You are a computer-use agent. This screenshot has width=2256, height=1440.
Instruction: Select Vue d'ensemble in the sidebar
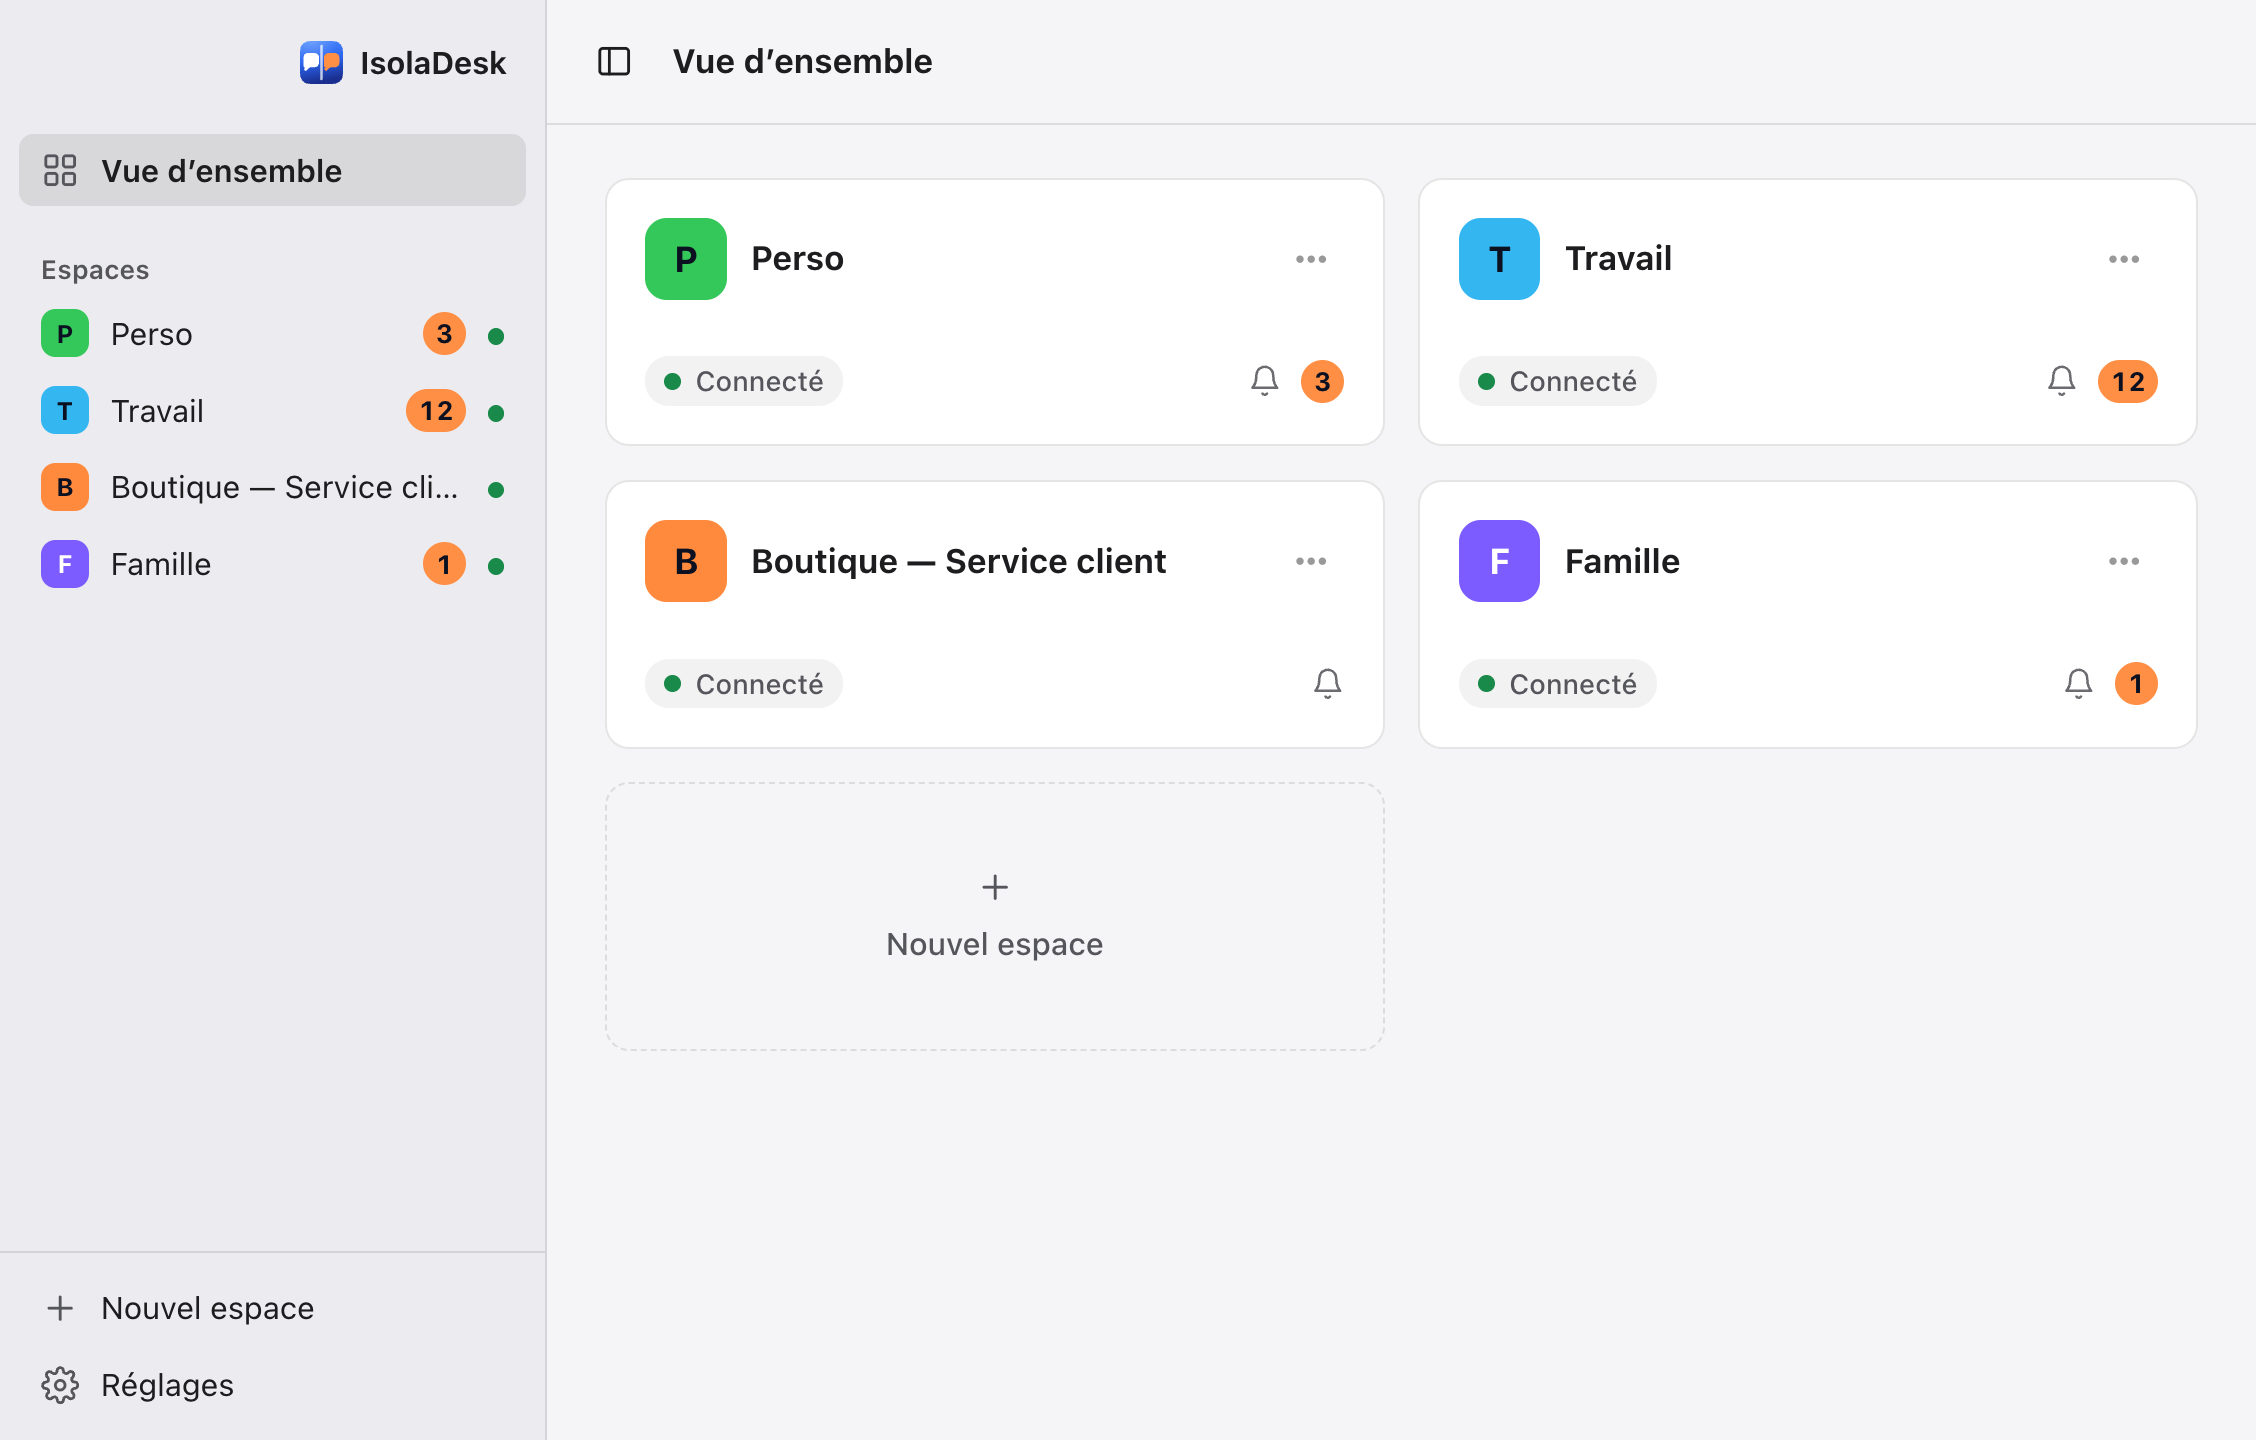coord(272,170)
